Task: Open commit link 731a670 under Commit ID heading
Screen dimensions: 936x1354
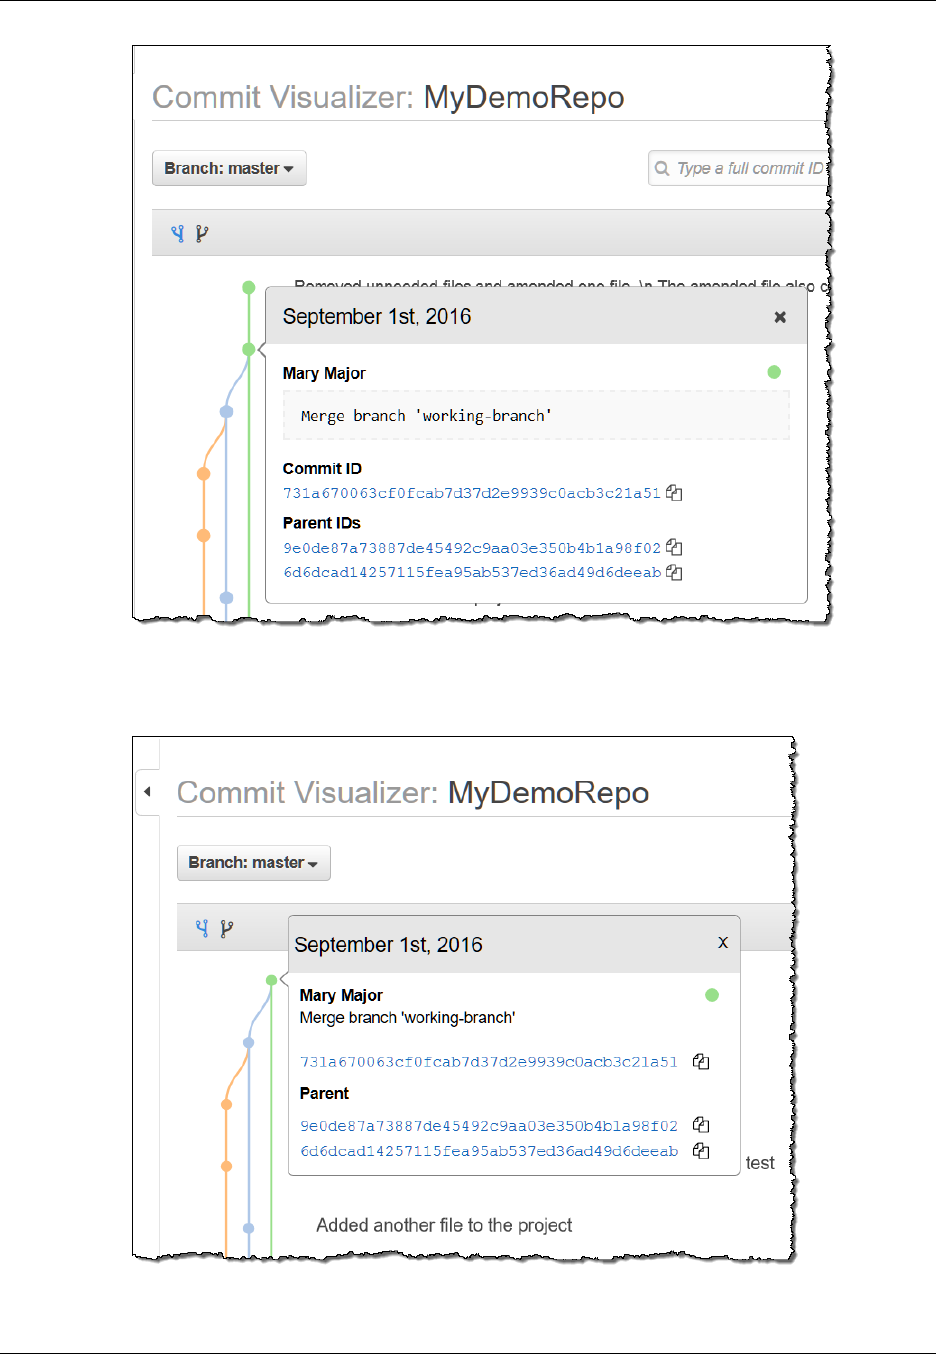Action: 471,493
